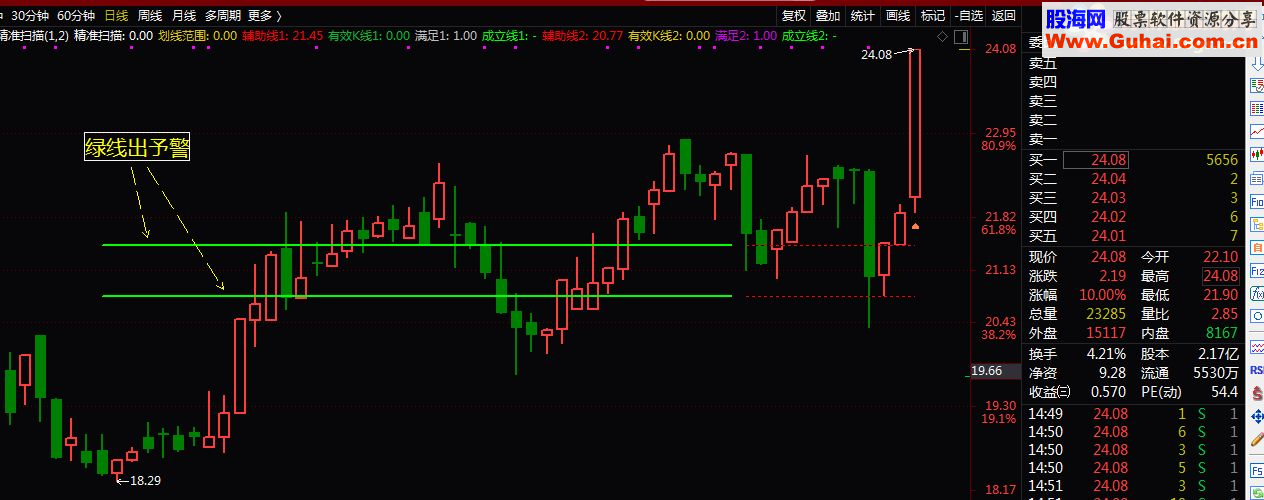Click the 买四 bid price 24.02
1264x500 pixels.
1108,217
